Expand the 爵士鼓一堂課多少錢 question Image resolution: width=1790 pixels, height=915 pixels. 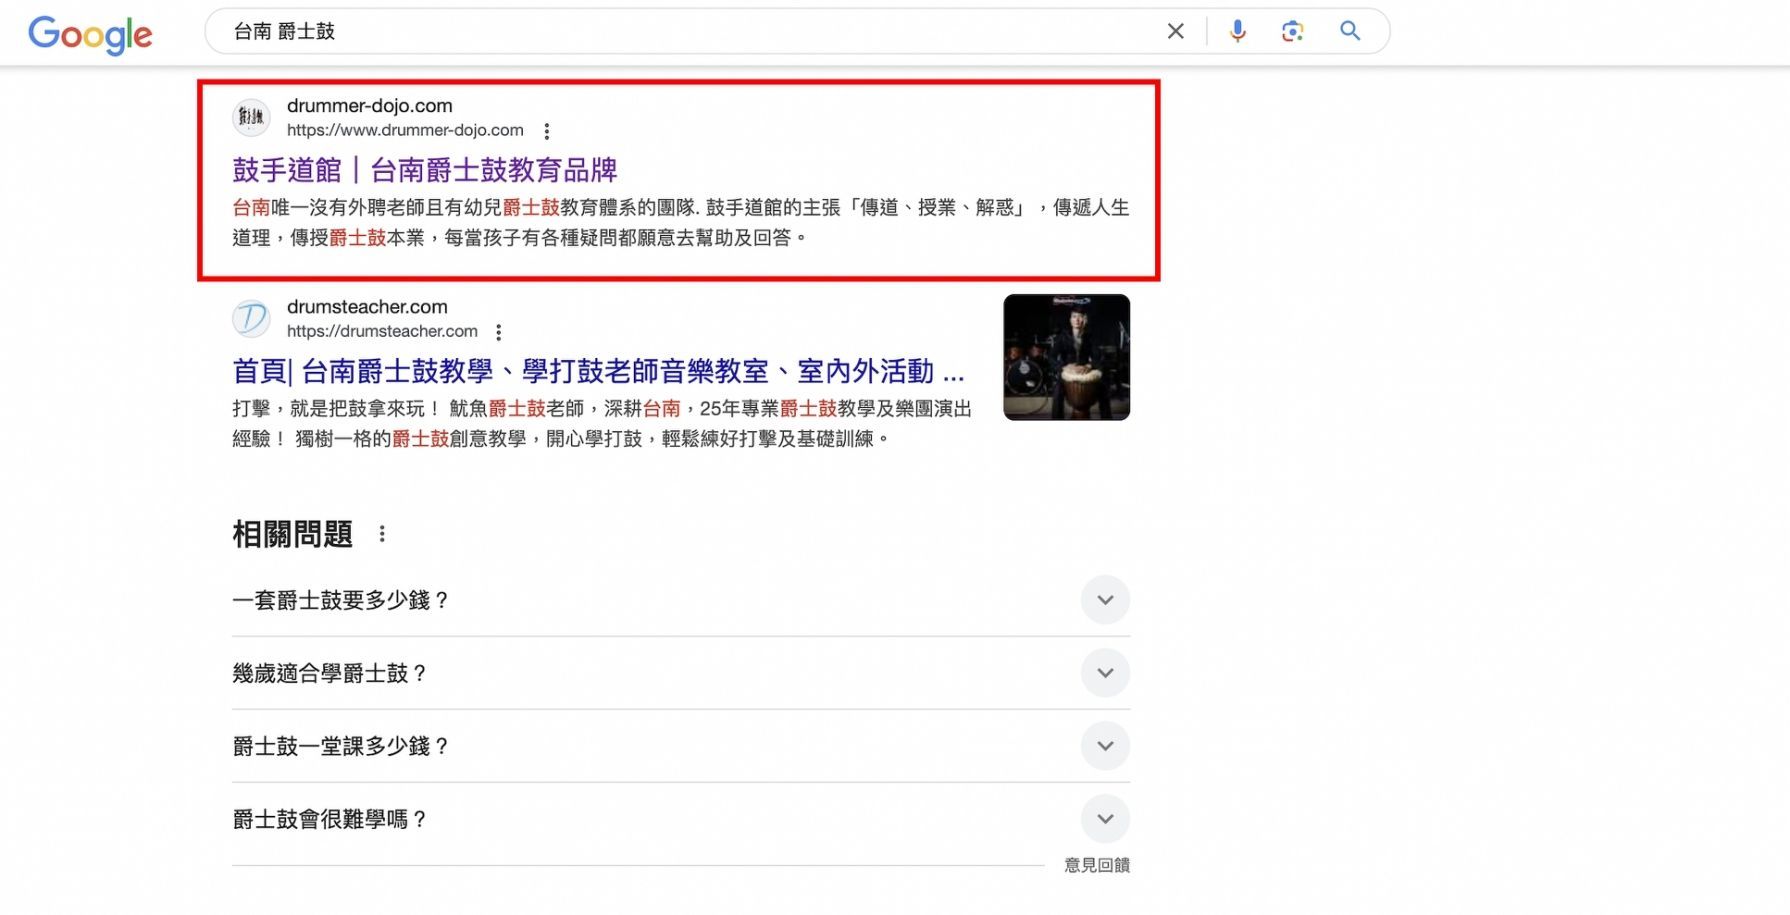coord(1105,746)
